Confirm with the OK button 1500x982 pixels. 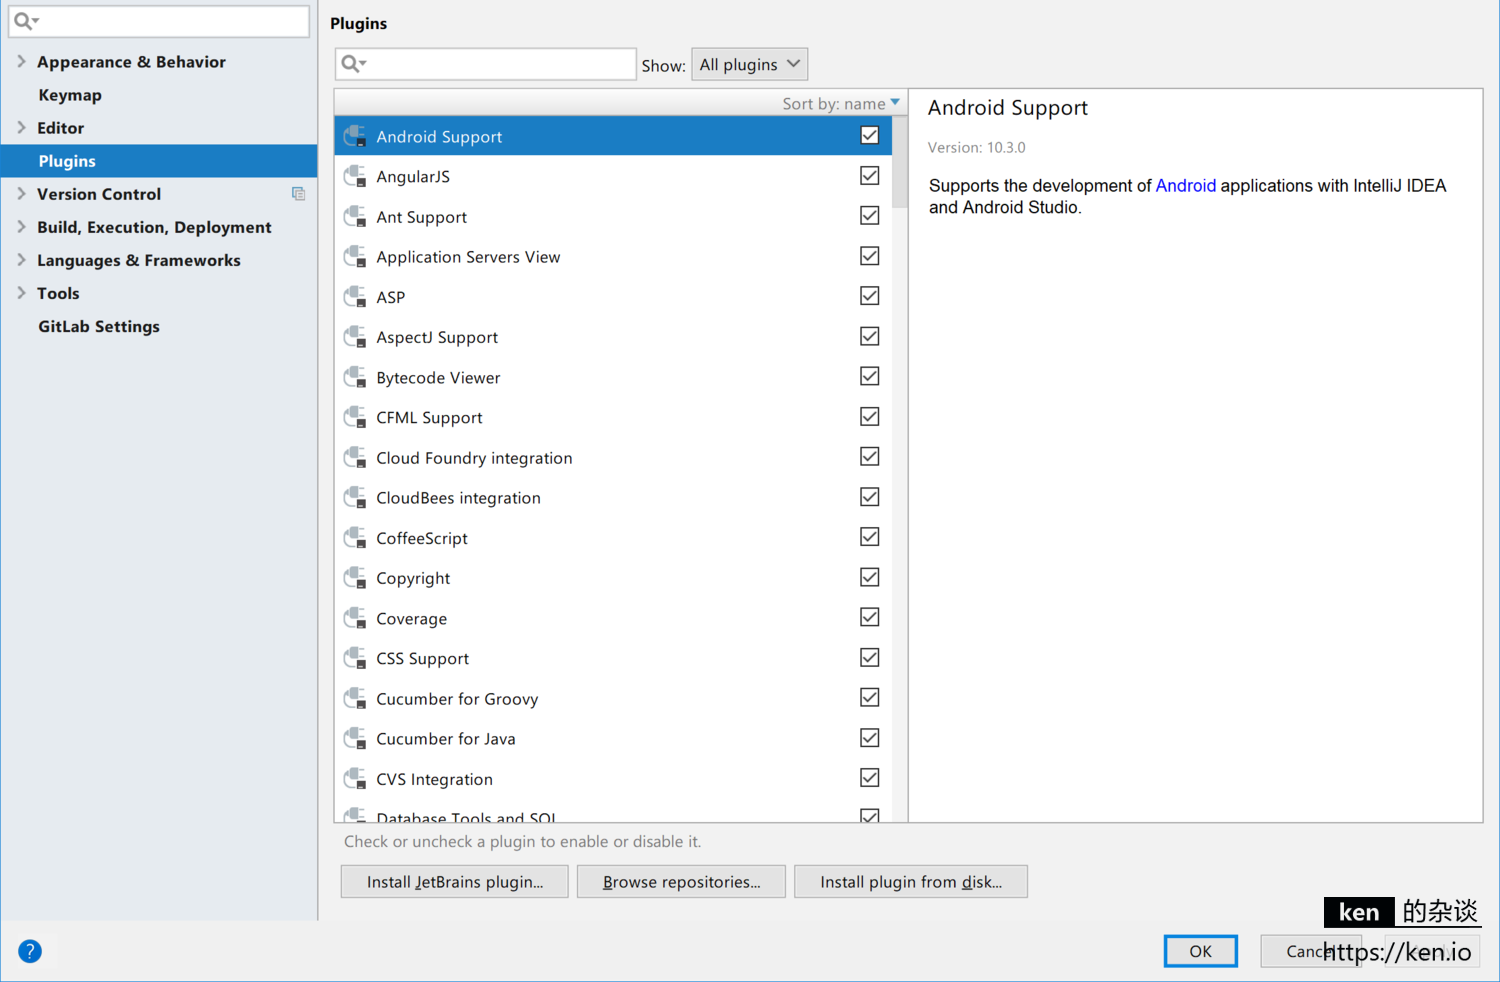[1200, 951]
